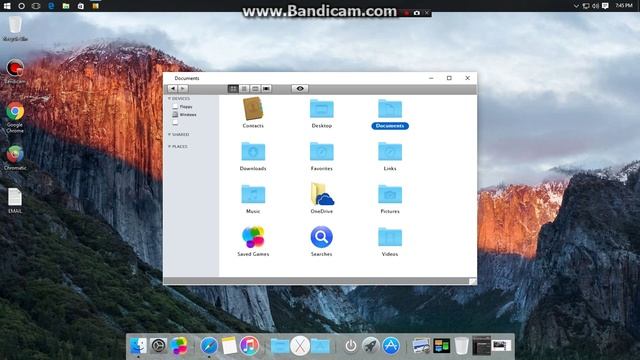Open the Action Center notifications icon
This screenshot has height=360, width=640.
pyautogui.click(x=605, y=6)
